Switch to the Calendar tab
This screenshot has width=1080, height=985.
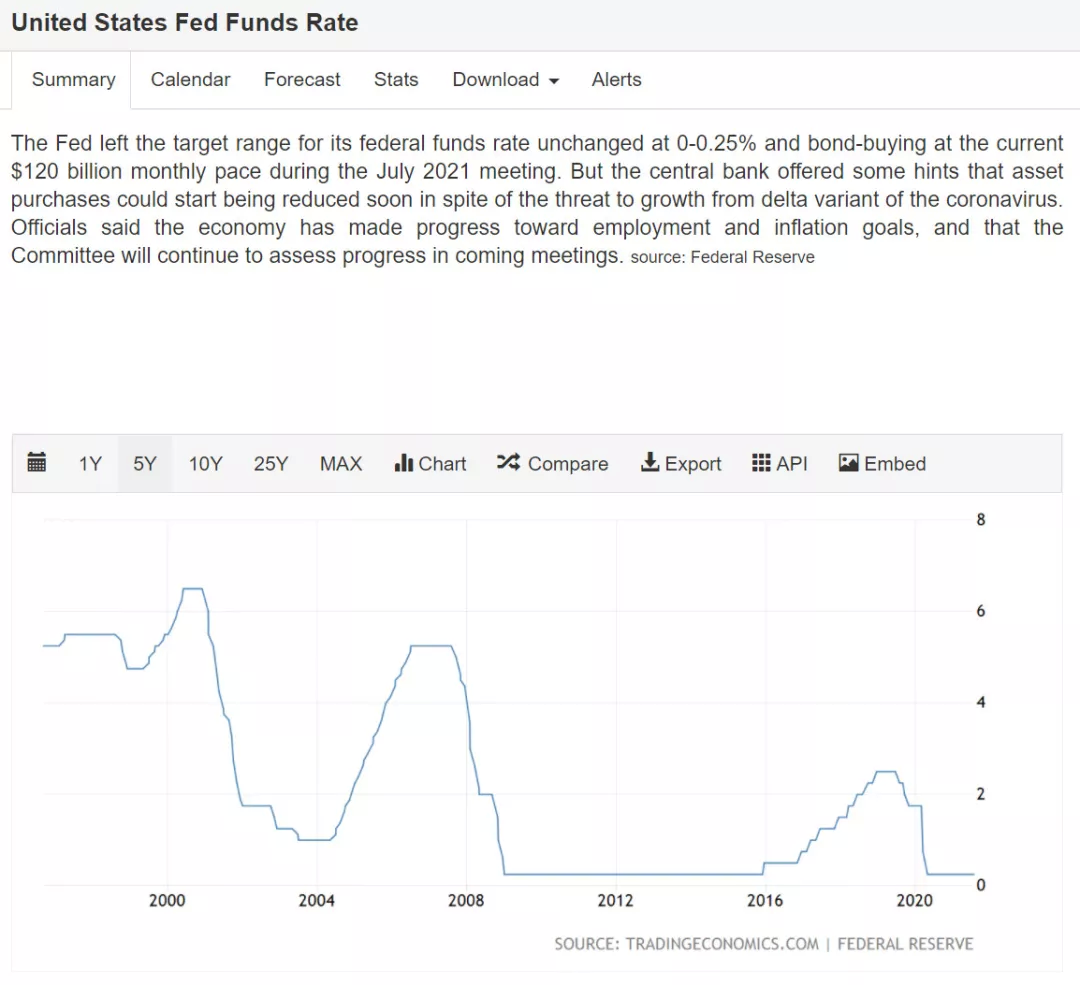click(x=190, y=80)
